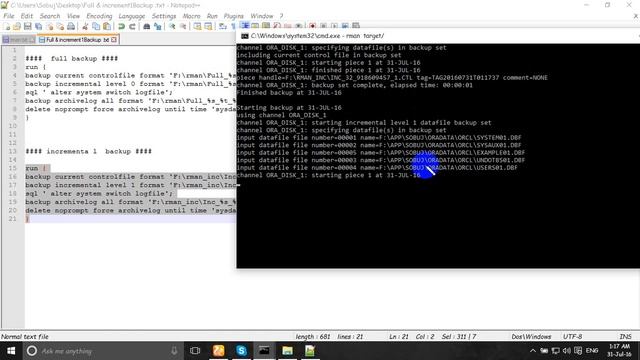Click the cmd.exe window title bar icon
Screen dimensions: 640x360
point(244,36)
